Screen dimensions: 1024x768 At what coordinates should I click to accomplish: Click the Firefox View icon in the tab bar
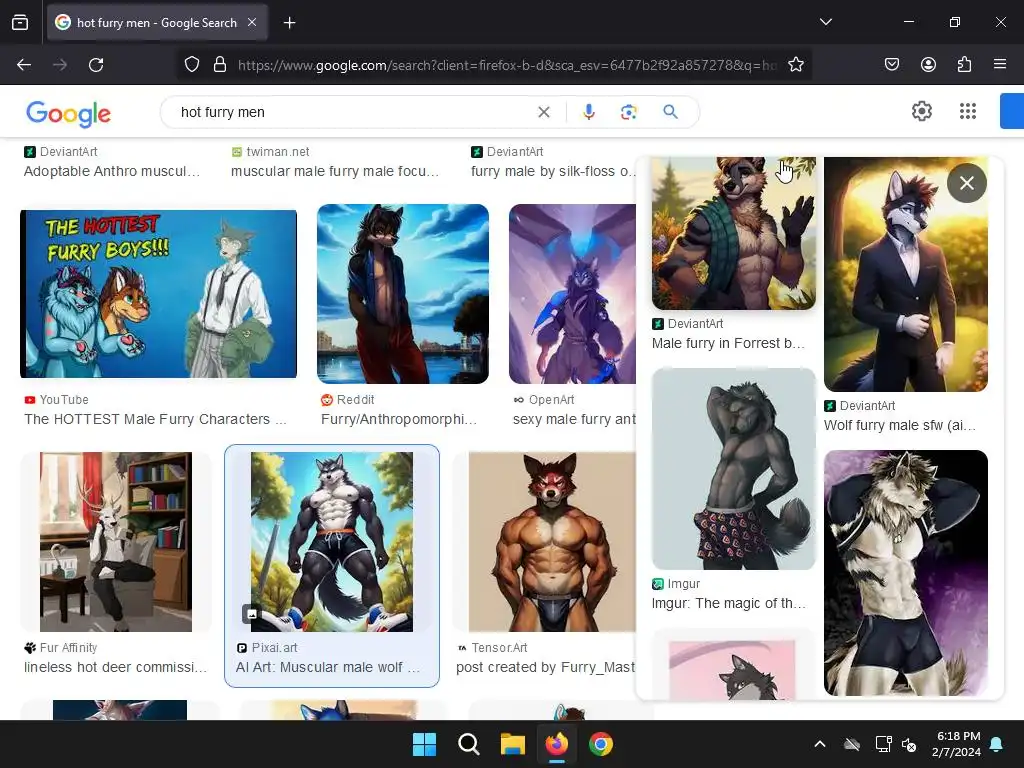coord(20,23)
